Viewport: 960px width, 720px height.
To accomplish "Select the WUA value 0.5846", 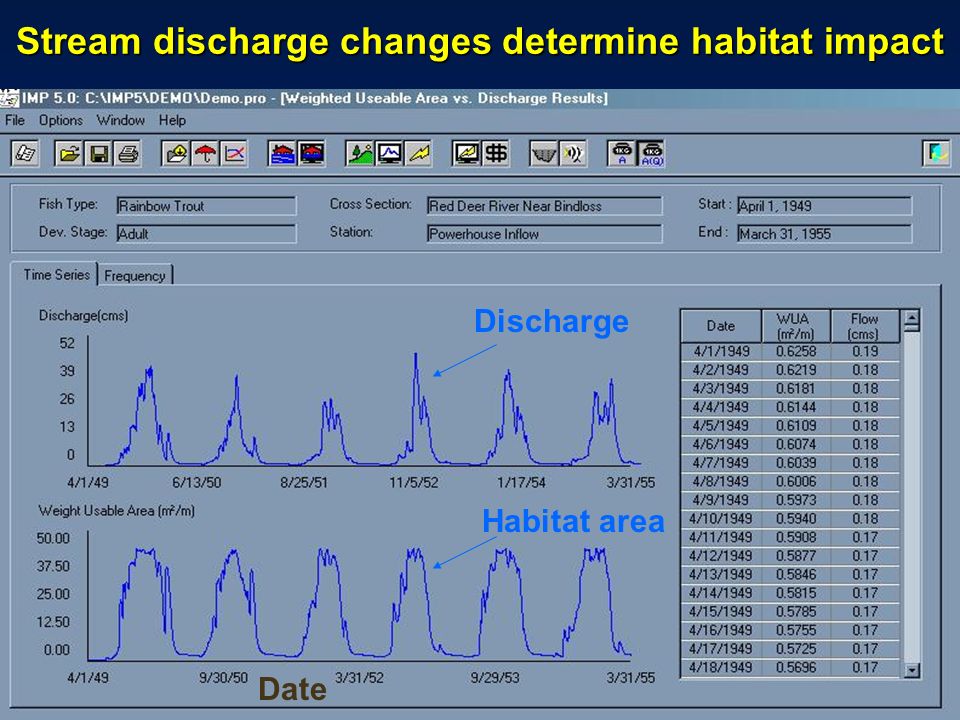I will tap(795, 574).
